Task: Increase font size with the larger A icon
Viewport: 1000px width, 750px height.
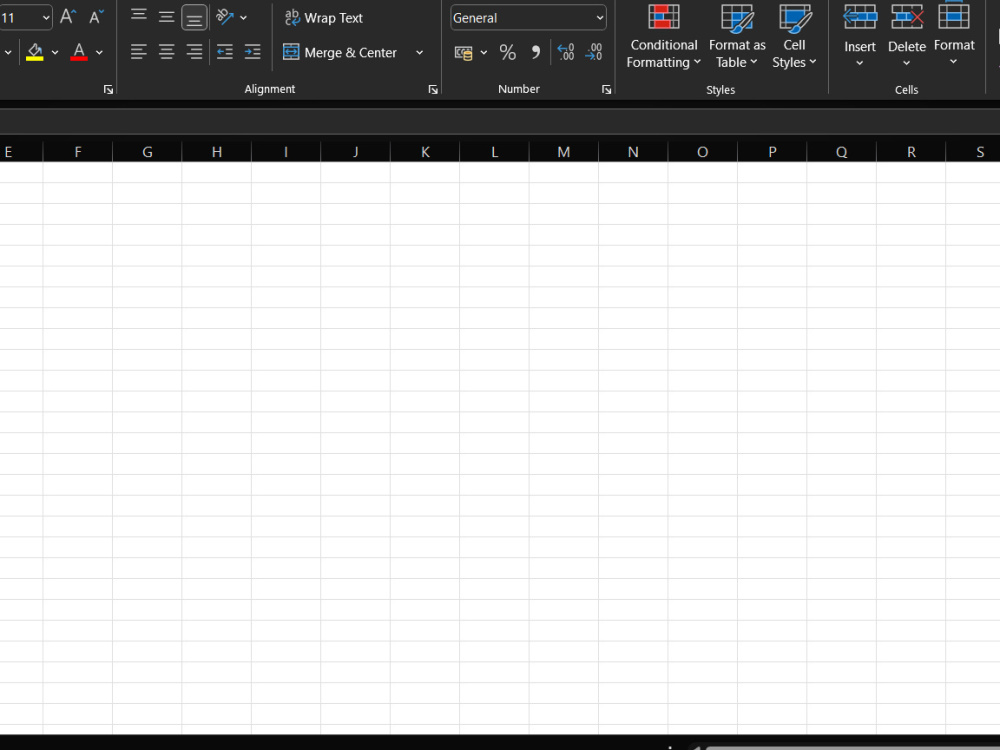Action: coord(68,17)
